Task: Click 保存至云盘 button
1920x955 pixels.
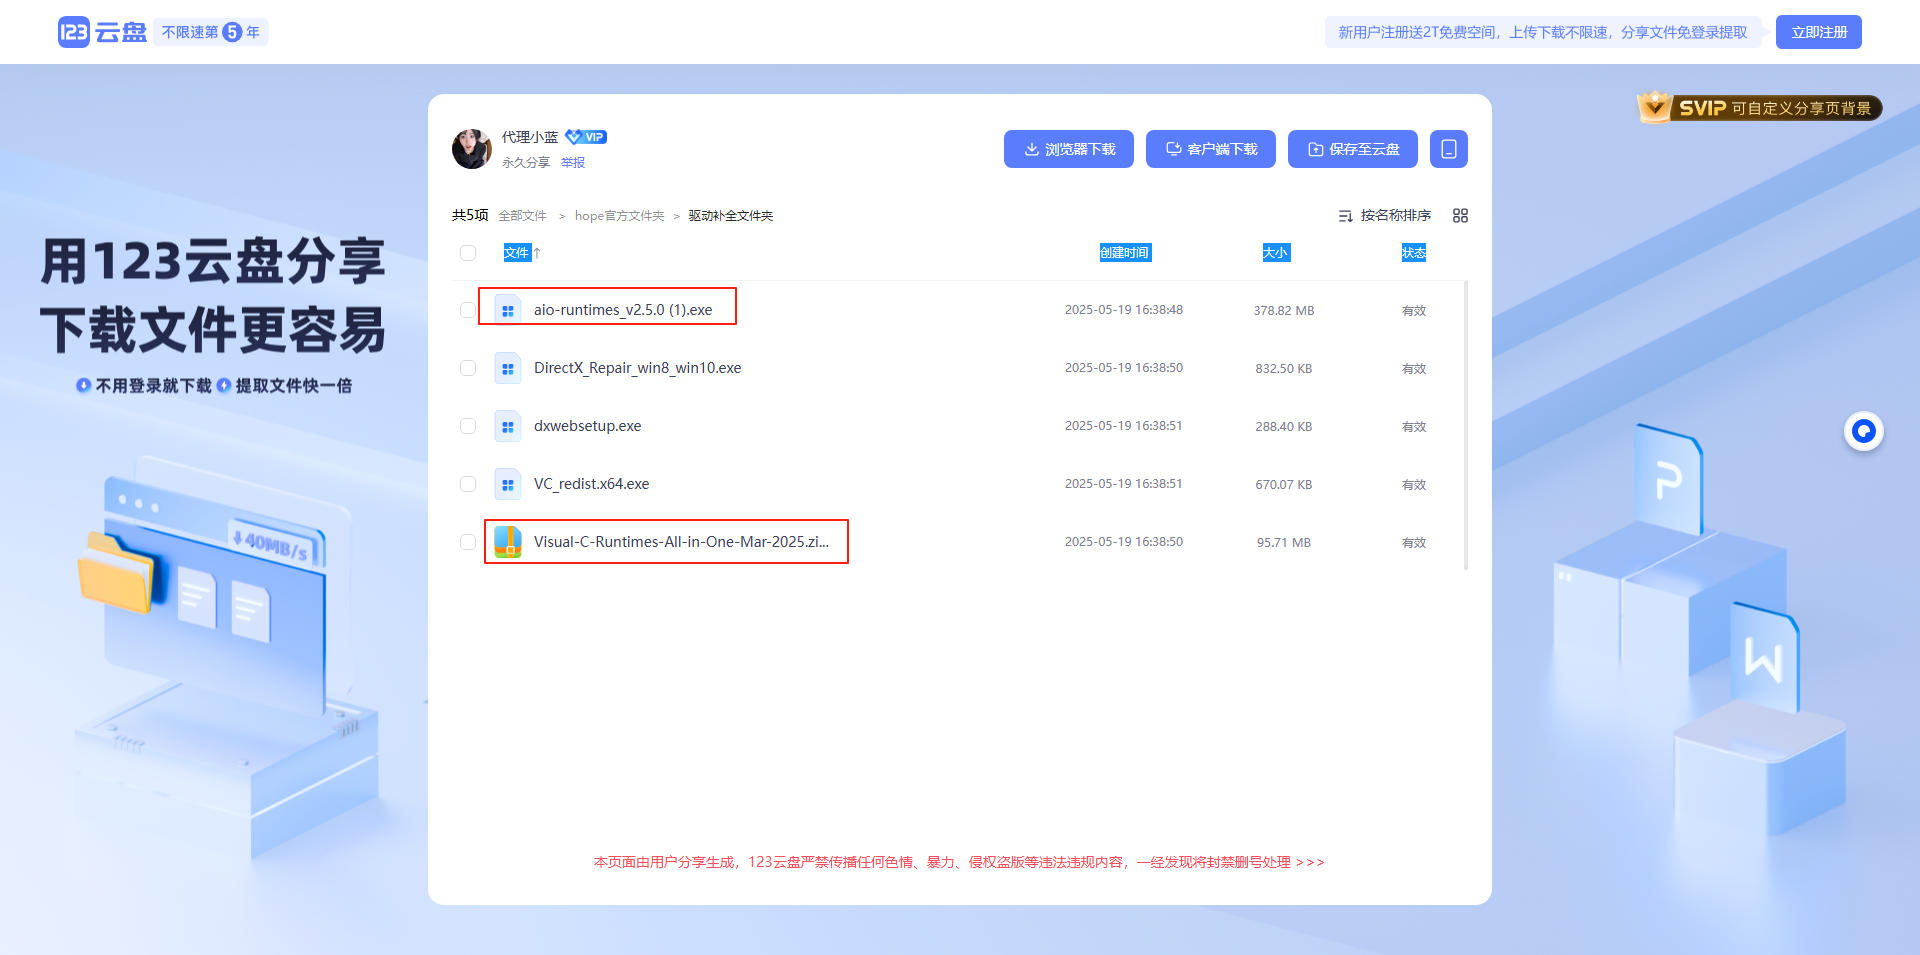Action: (1353, 149)
